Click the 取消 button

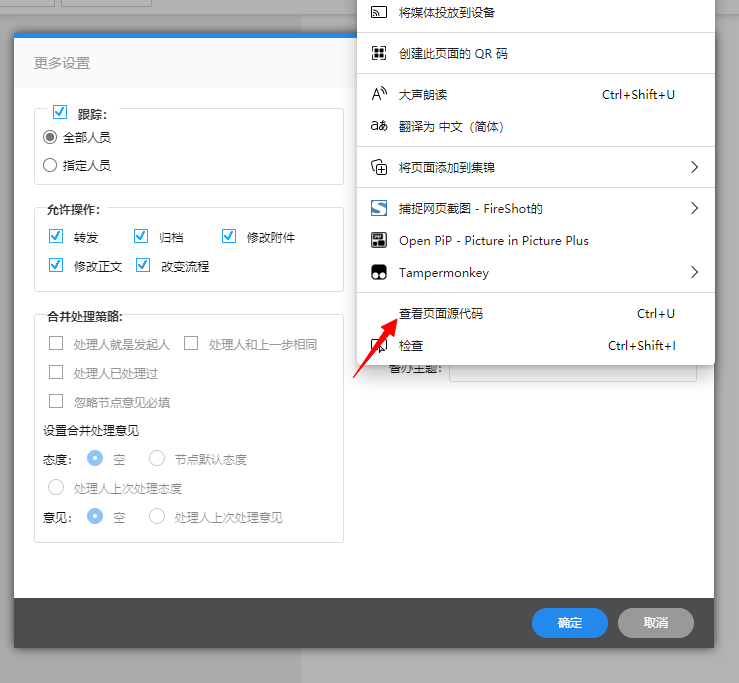656,623
